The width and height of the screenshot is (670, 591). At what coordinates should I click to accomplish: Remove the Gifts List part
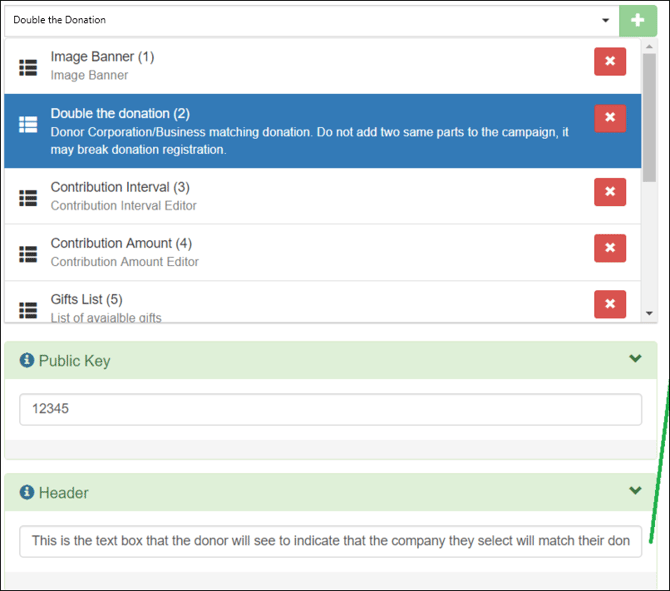point(610,303)
